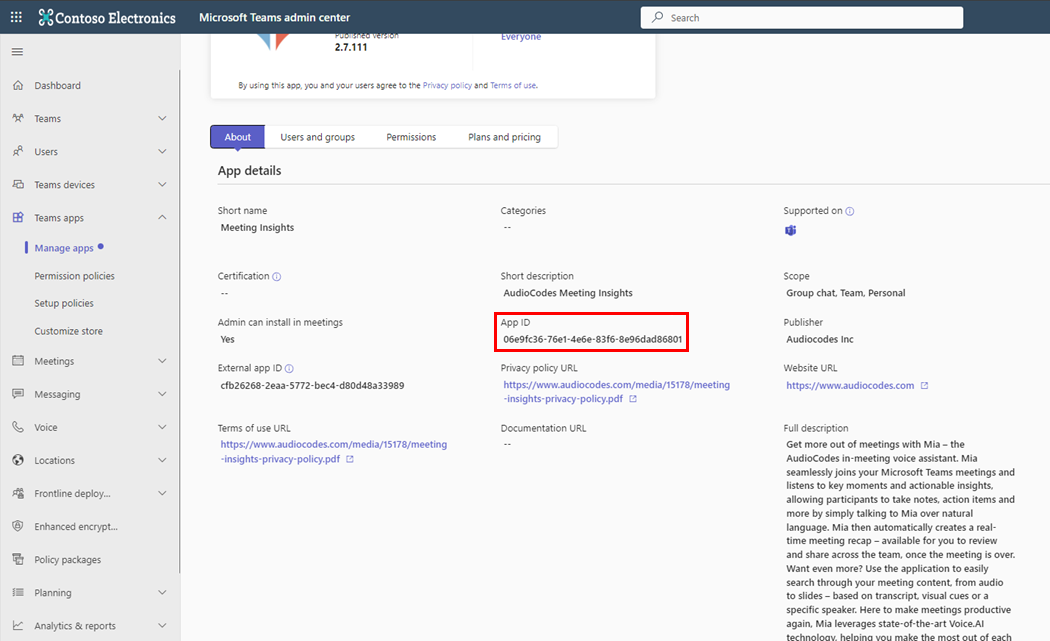Image resolution: width=1050 pixels, height=641 pixels.
Task: Click the Supported on info icon
Action: tap(850, 212)
